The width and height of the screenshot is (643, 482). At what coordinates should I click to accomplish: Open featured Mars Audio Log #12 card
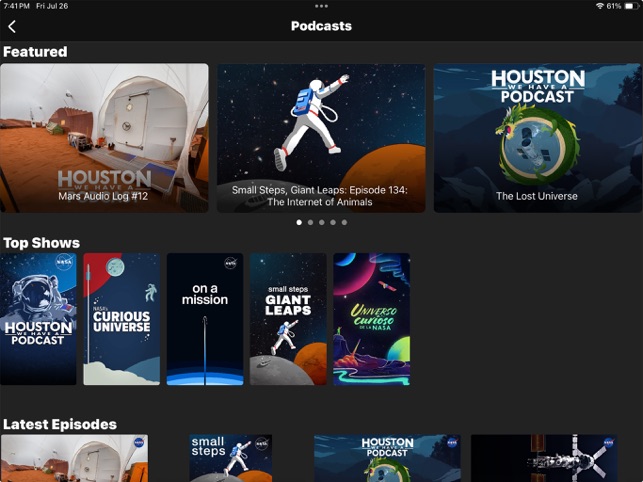tap(104, 138)
